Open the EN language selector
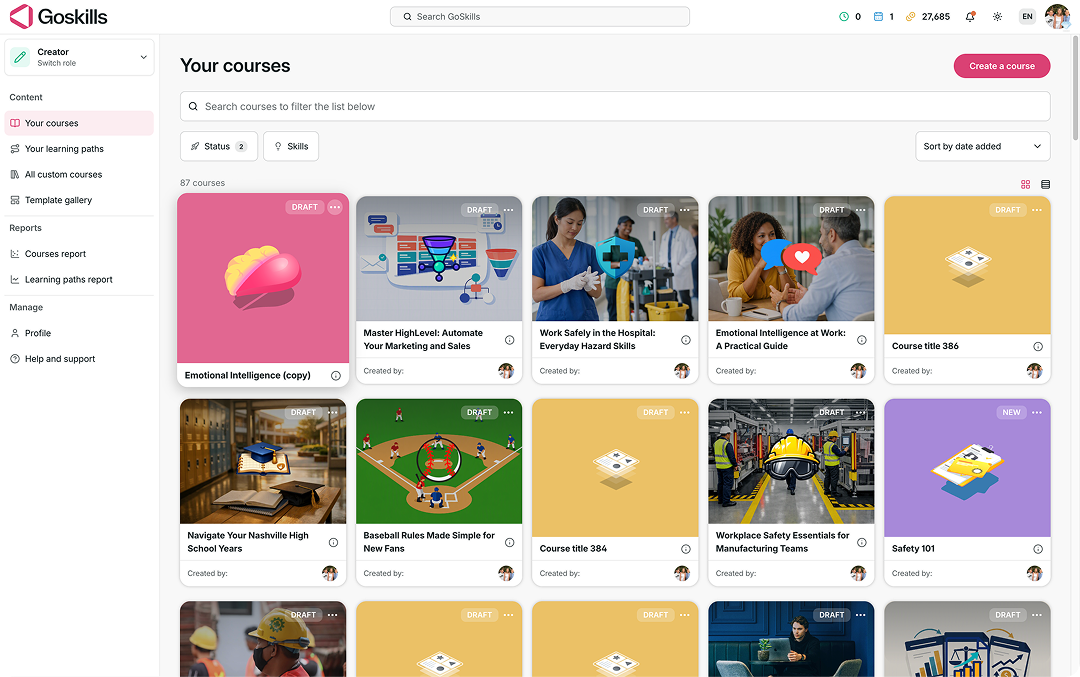This screenshot has height=677, width=1080. click(1027, 17)
